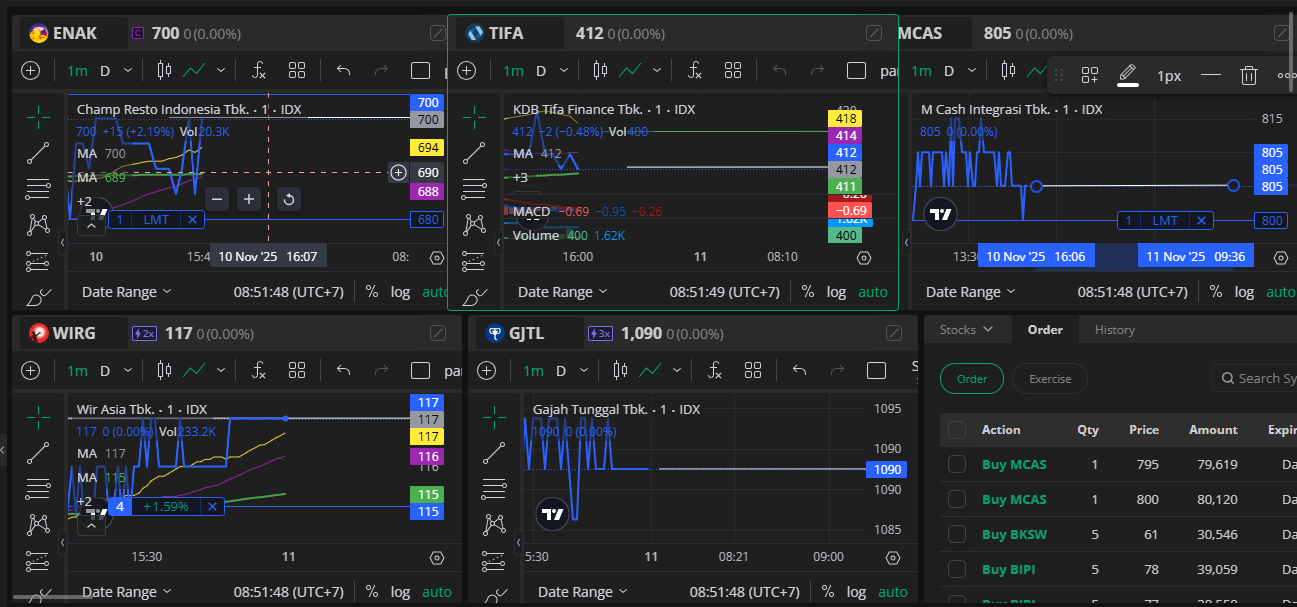Toggle select-all checkbox in order table header
Viewport: 1297px width, 607px height.
[x=957, y=430]
